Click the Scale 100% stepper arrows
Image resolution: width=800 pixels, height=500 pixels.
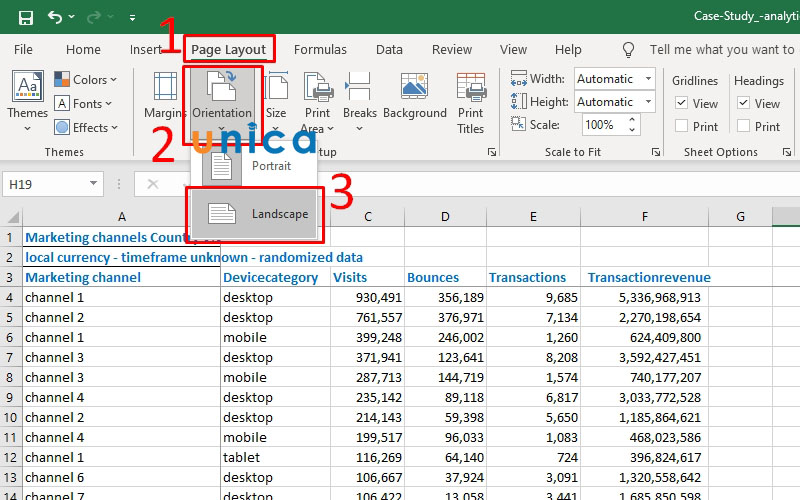632,124
